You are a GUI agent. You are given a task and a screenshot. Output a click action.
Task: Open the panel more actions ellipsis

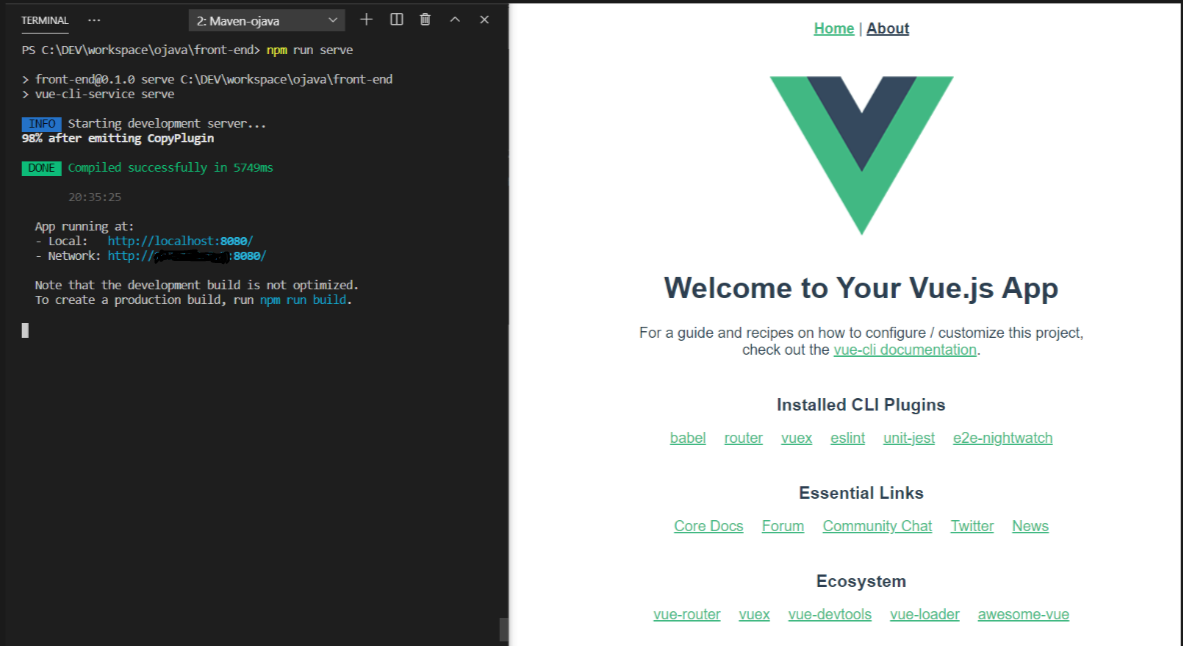94,20
